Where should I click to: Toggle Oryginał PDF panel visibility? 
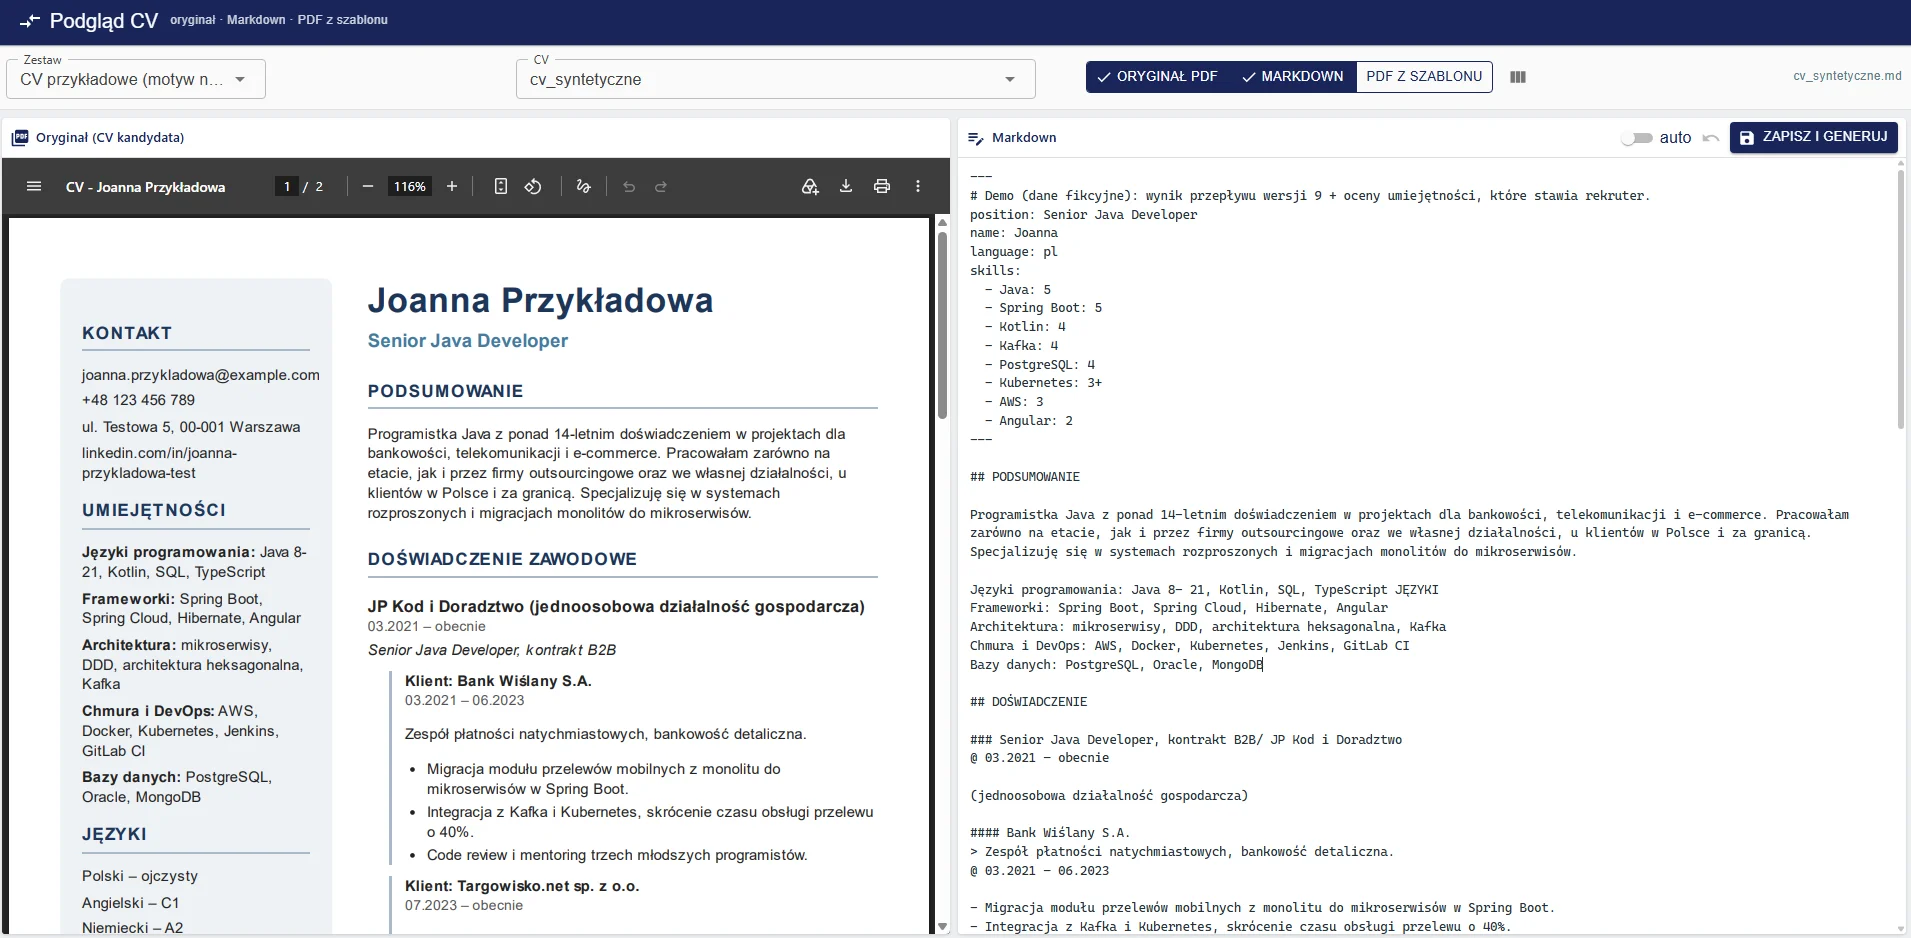[x=1158, y=77]
